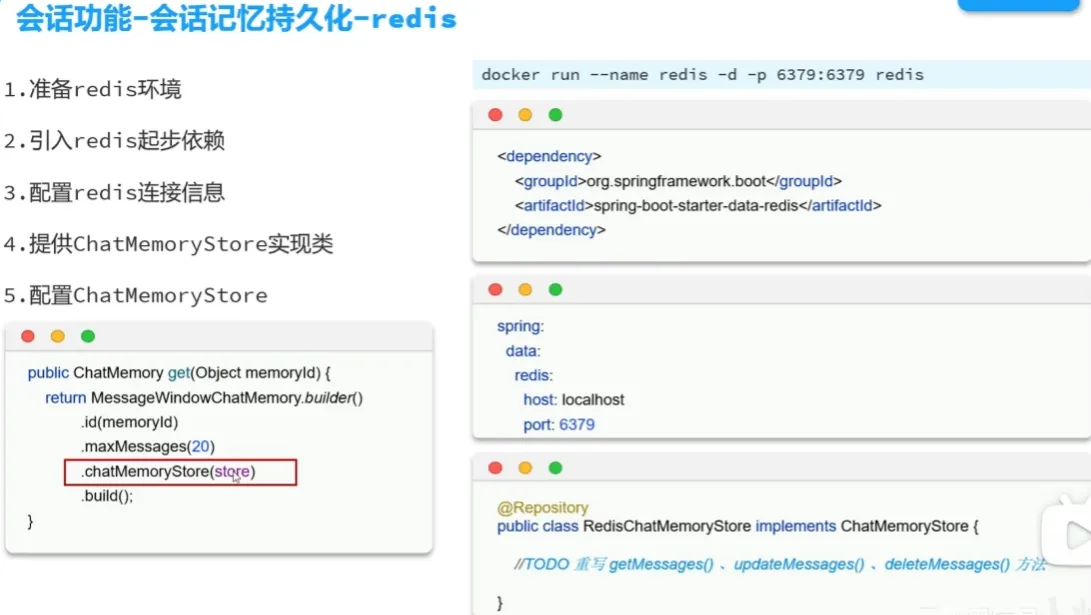Click the red dot on the dependency XML window
1091x615 pixels.
click(495, 115)
